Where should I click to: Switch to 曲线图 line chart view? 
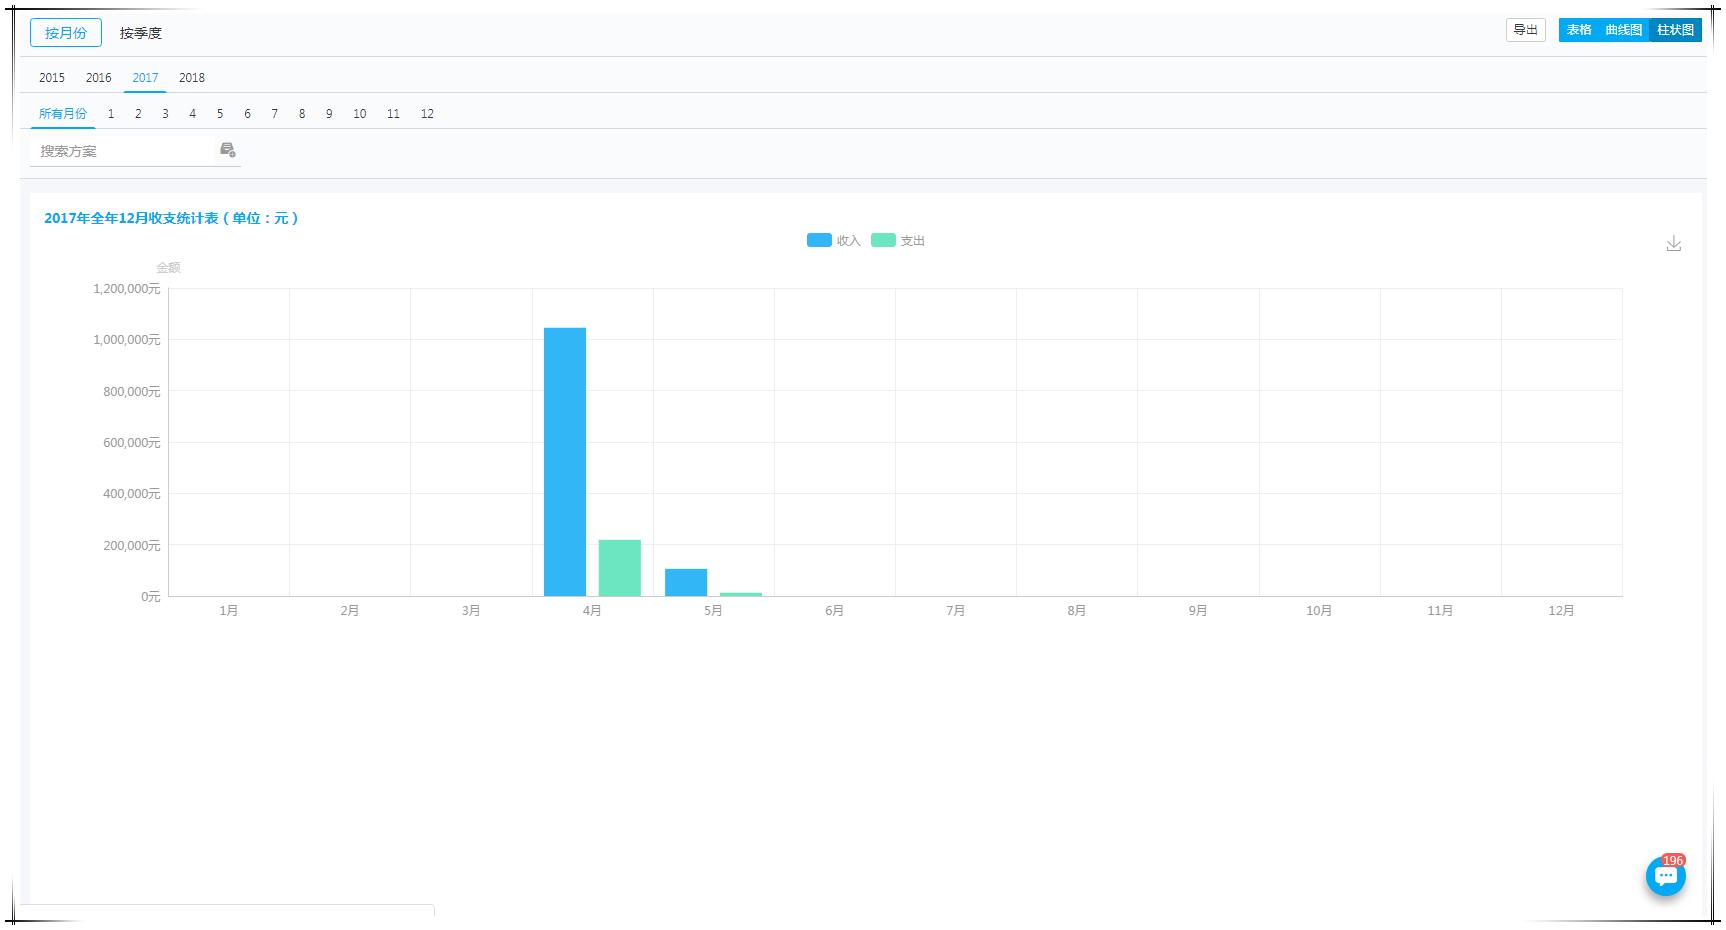(x=1623, y=30)
